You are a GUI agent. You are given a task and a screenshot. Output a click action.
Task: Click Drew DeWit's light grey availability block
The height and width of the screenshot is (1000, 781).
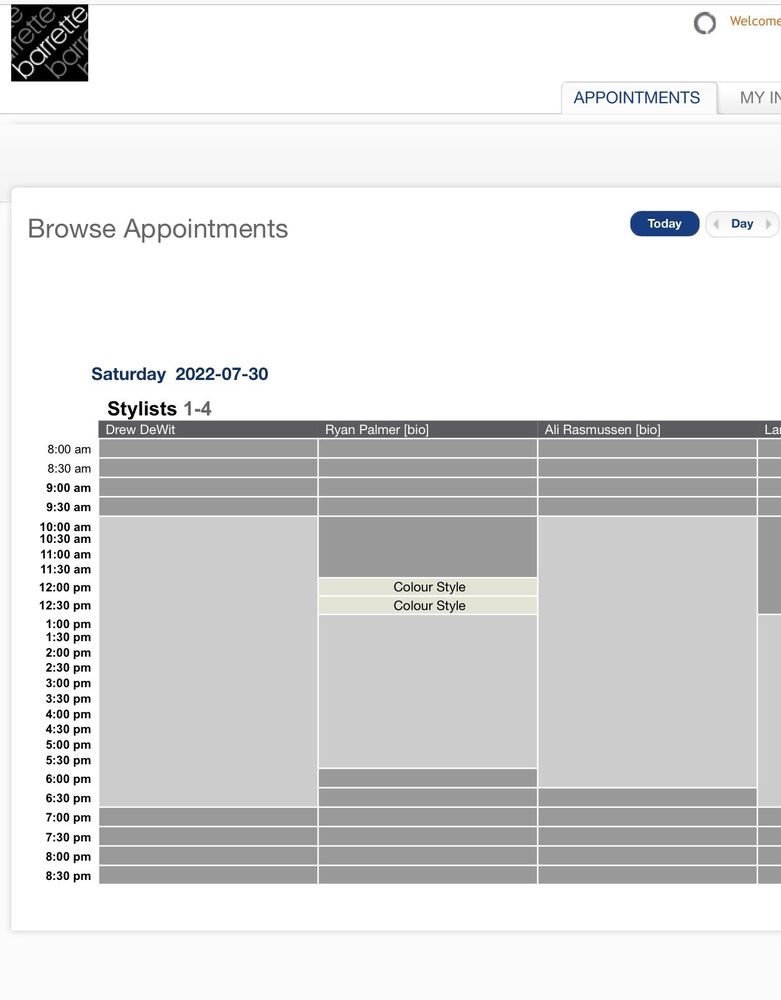point(208,661)
